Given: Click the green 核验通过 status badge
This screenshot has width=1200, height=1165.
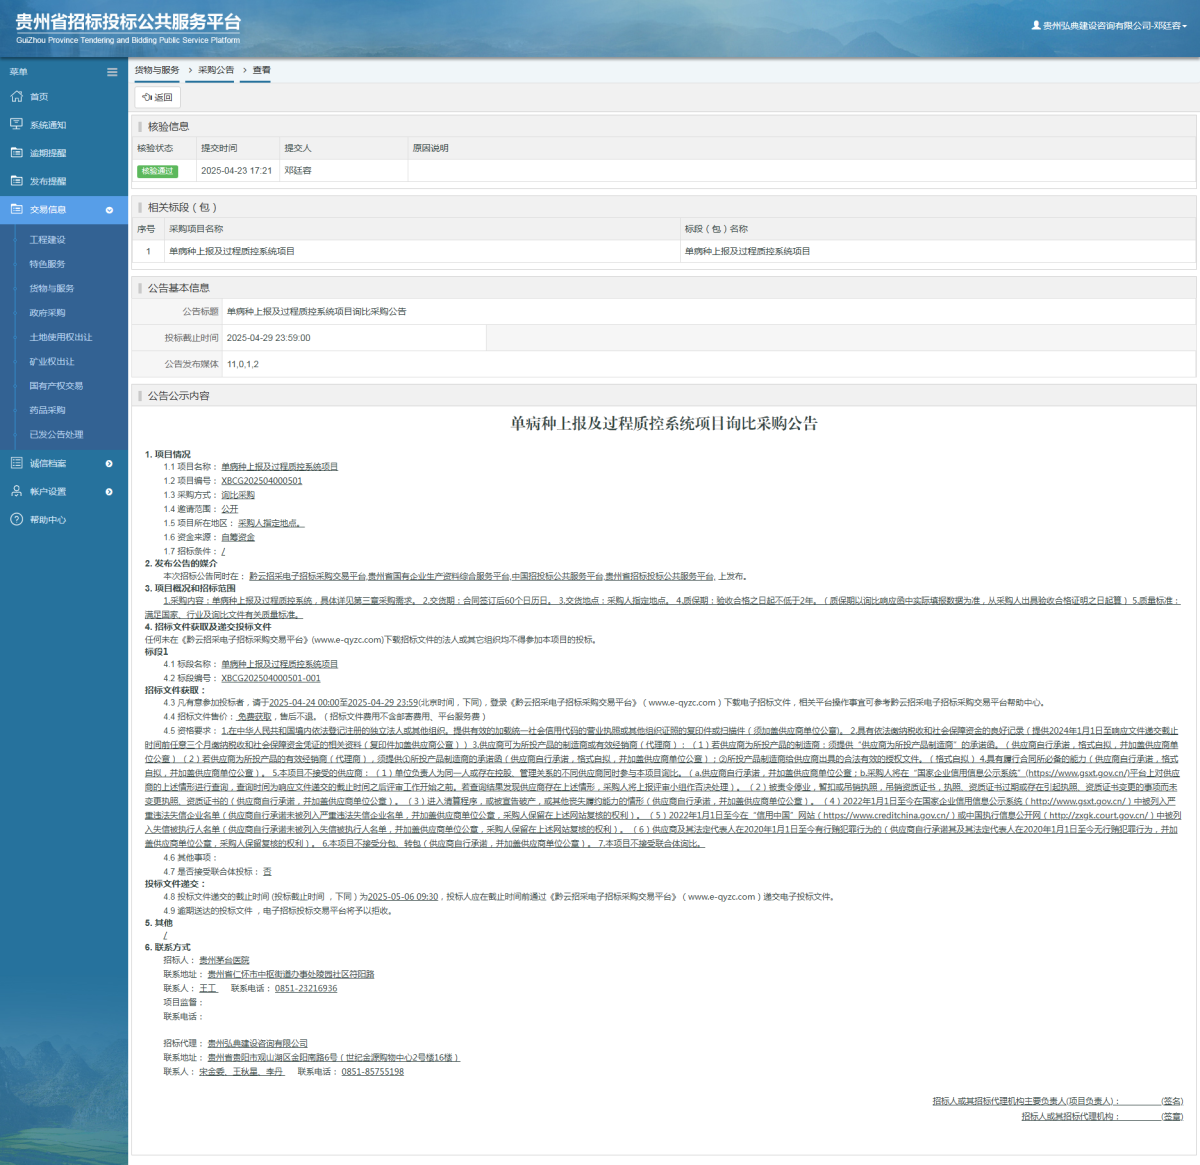Looking at the screenshot, I should [x=157, y=171].
